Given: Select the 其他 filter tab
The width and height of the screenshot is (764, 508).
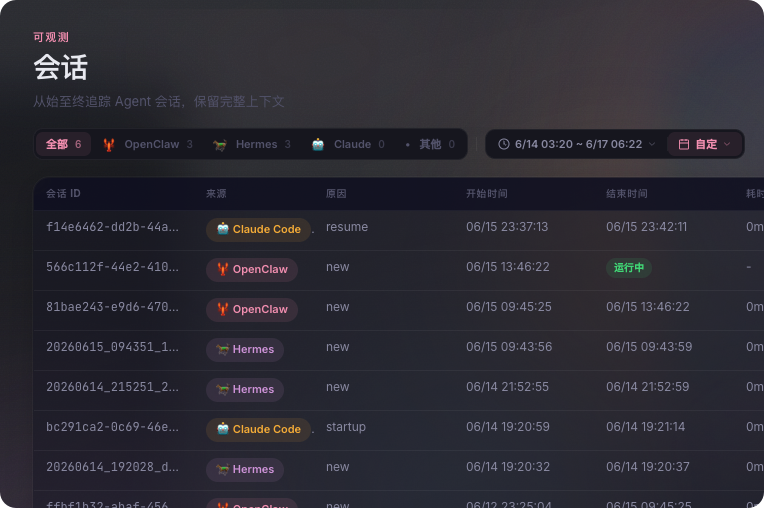Looking at the screenshot, I should point(430,144).
